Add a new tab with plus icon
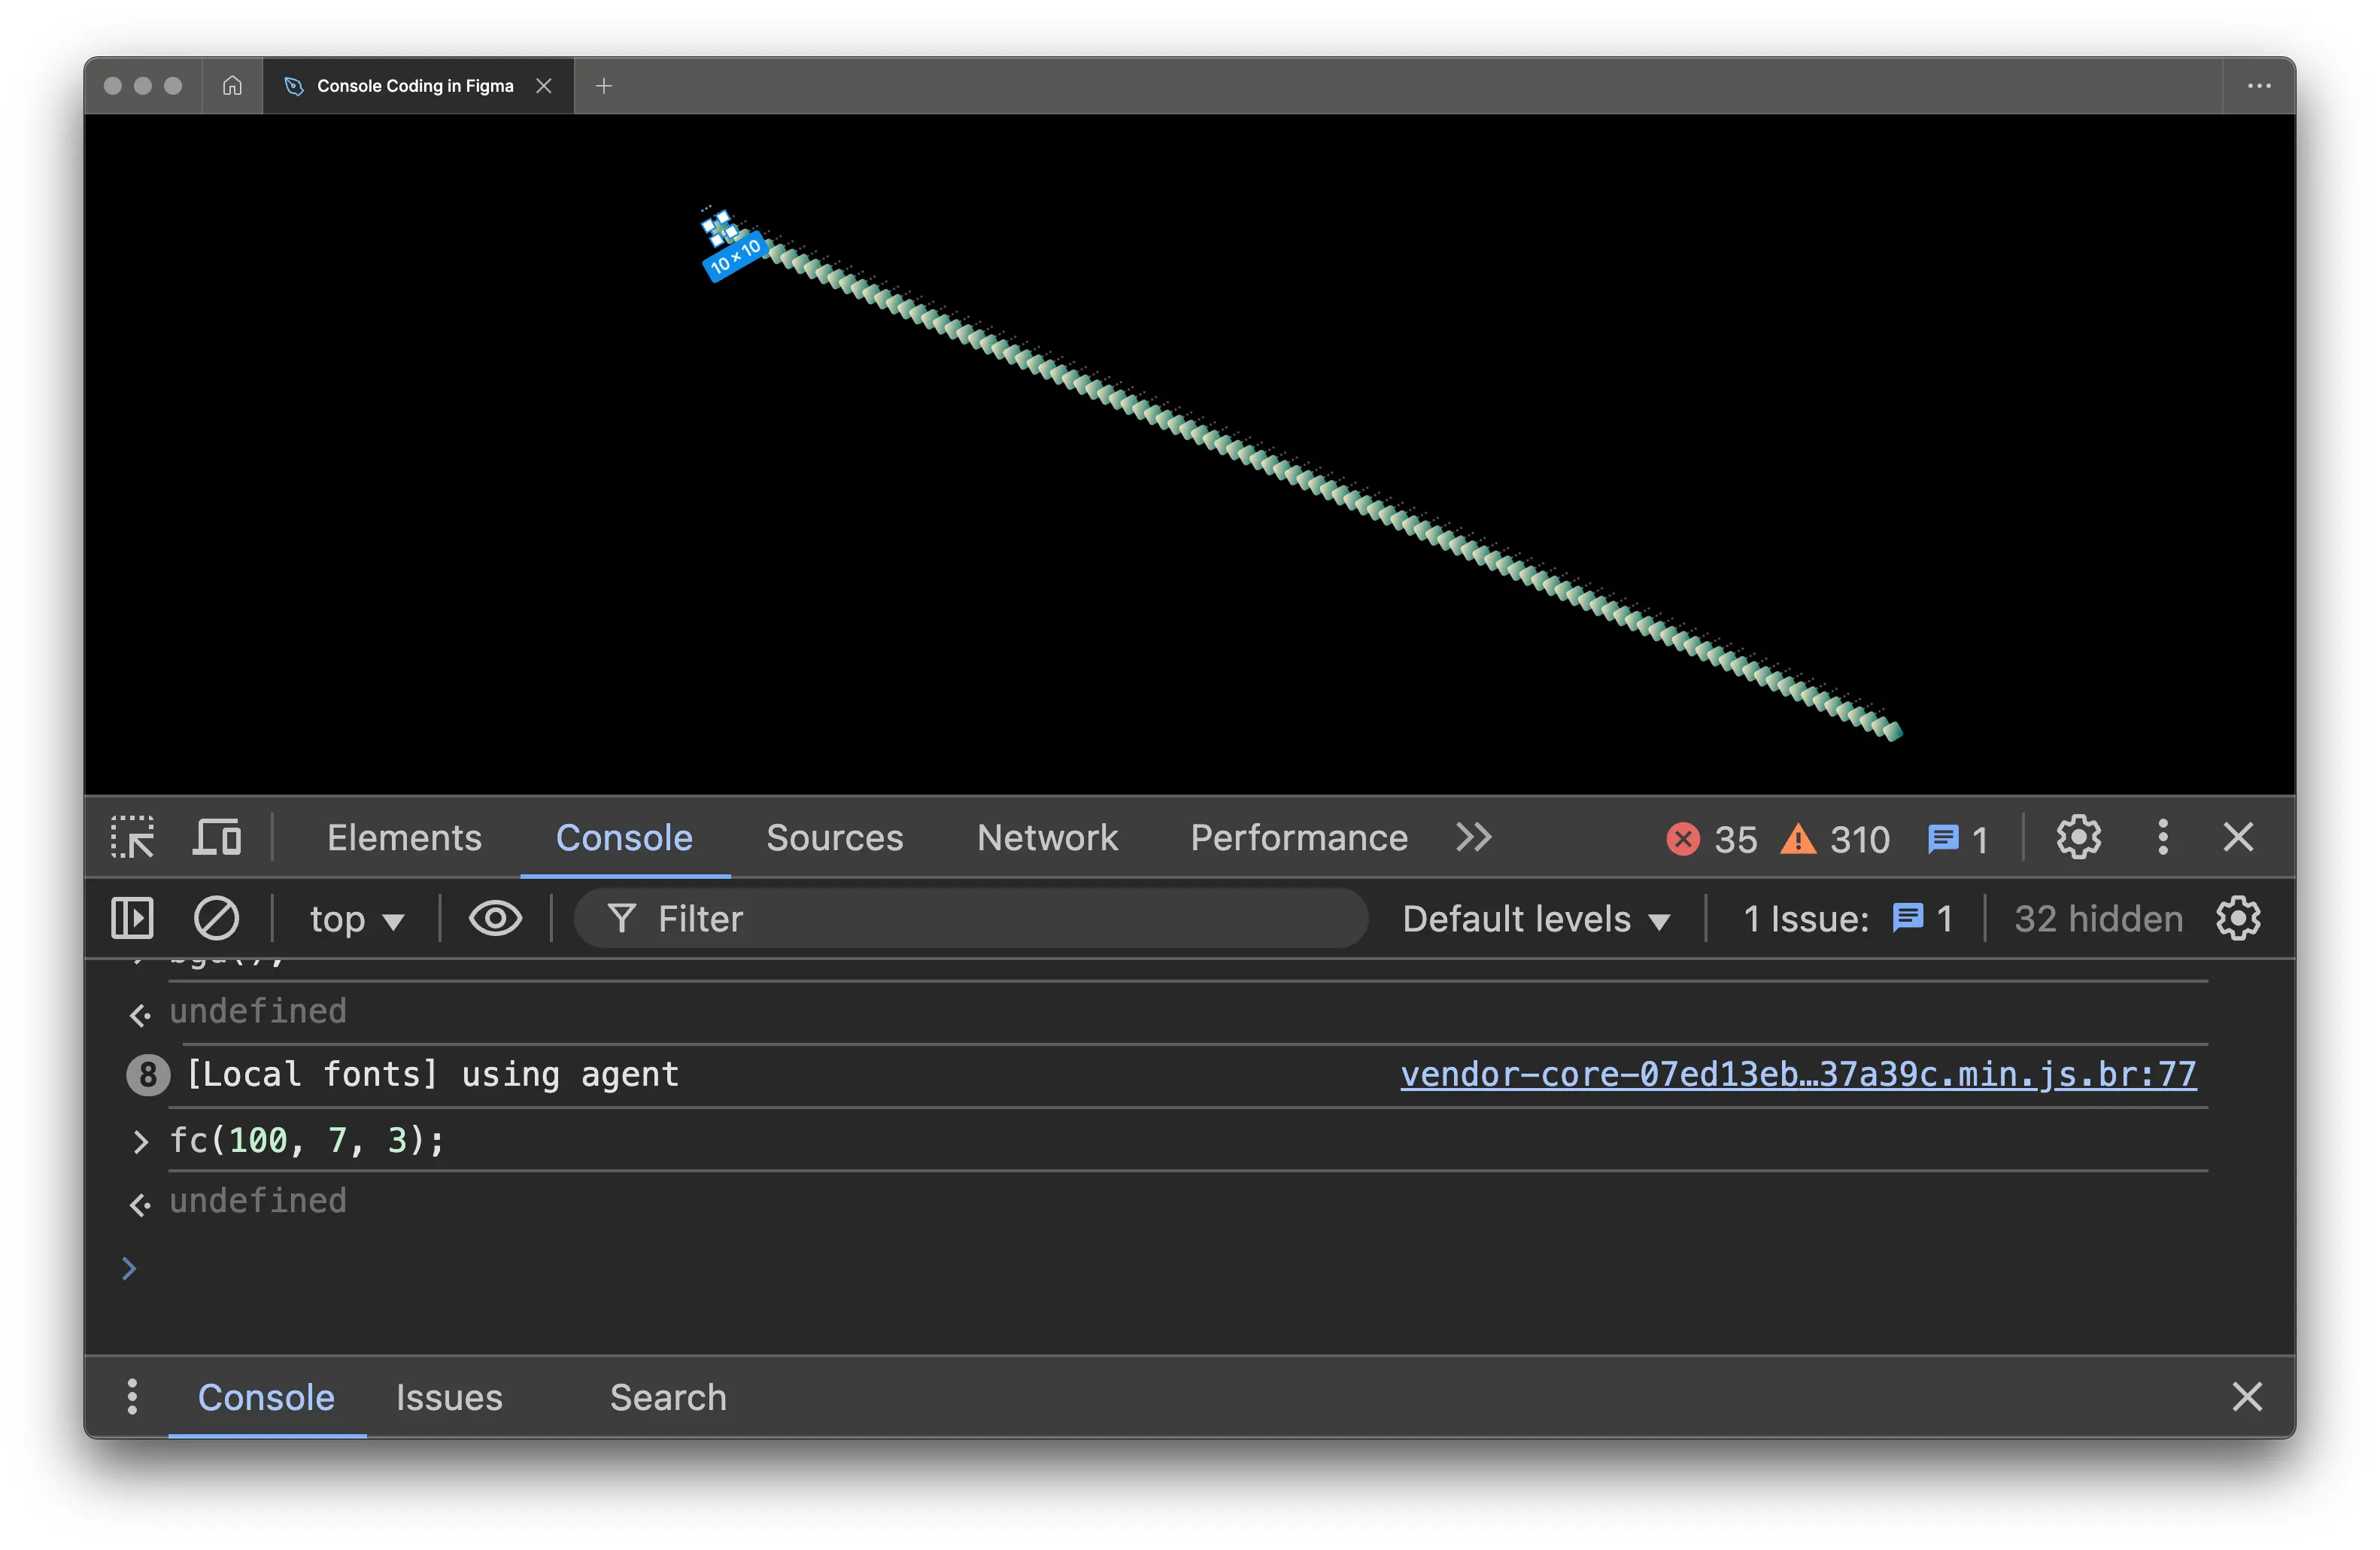The width and height of the screenshot is (2380, 1550). pyautogui.click(x=603, y=86)
